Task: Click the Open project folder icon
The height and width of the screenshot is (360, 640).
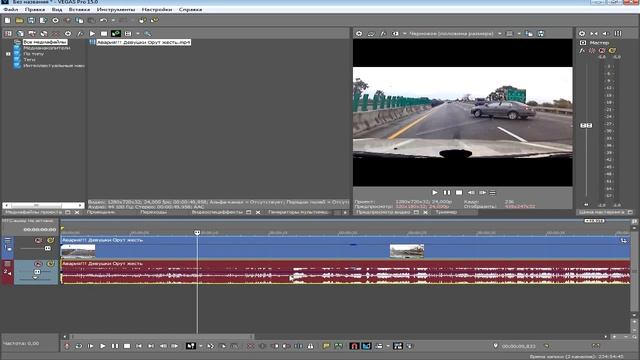Action: (19, 20)
